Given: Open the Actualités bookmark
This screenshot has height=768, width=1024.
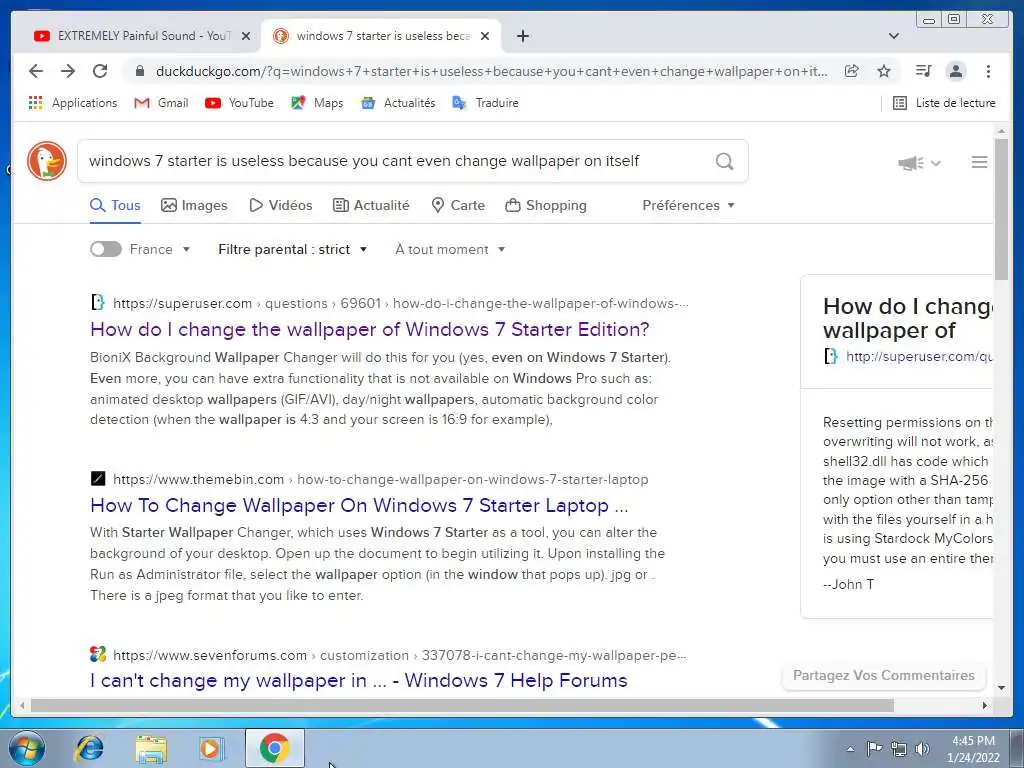Looking at the screenshot, I should click(398, 103).
